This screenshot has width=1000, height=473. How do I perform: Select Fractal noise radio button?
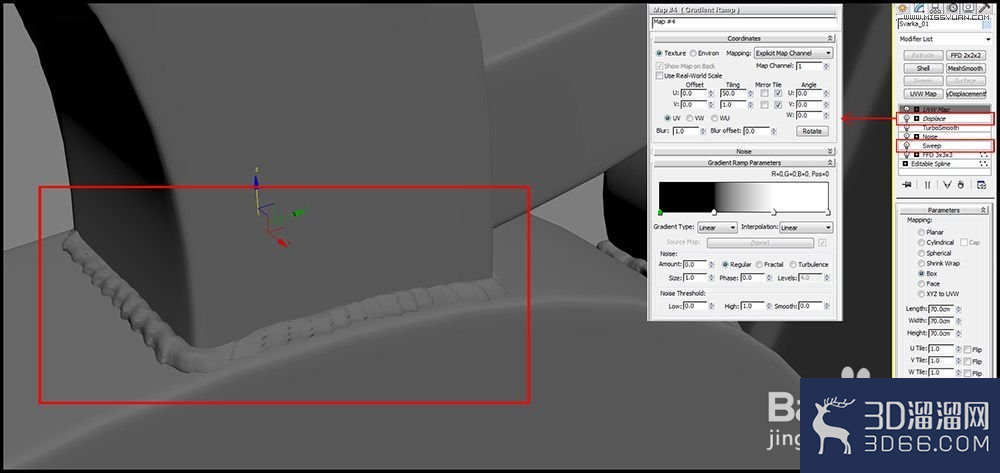pyautogui.click(x=759, y=265)
